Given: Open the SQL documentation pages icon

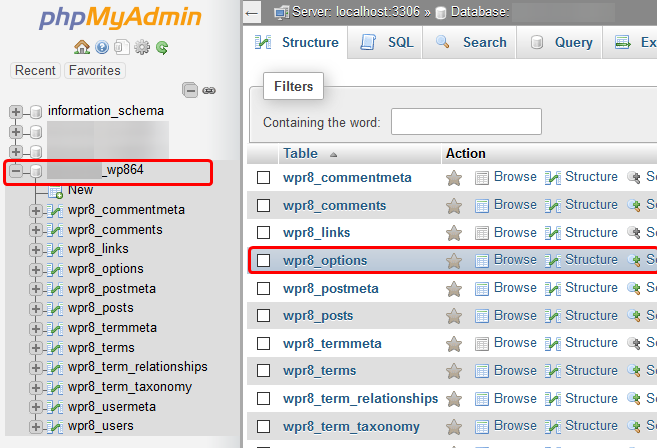Looking at the screenshot, I should coord(122,47).
